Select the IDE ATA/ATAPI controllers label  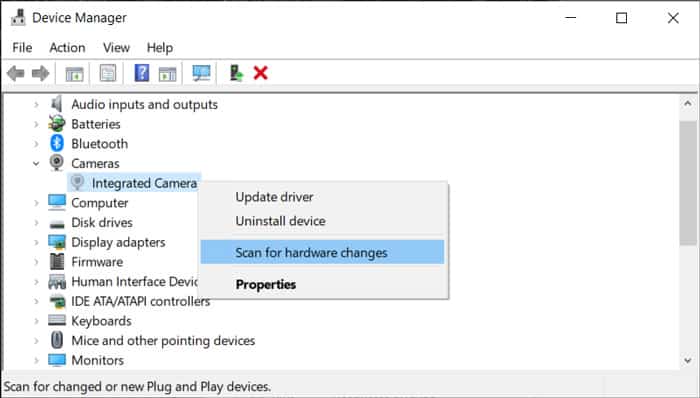click(x=141, y=301)
